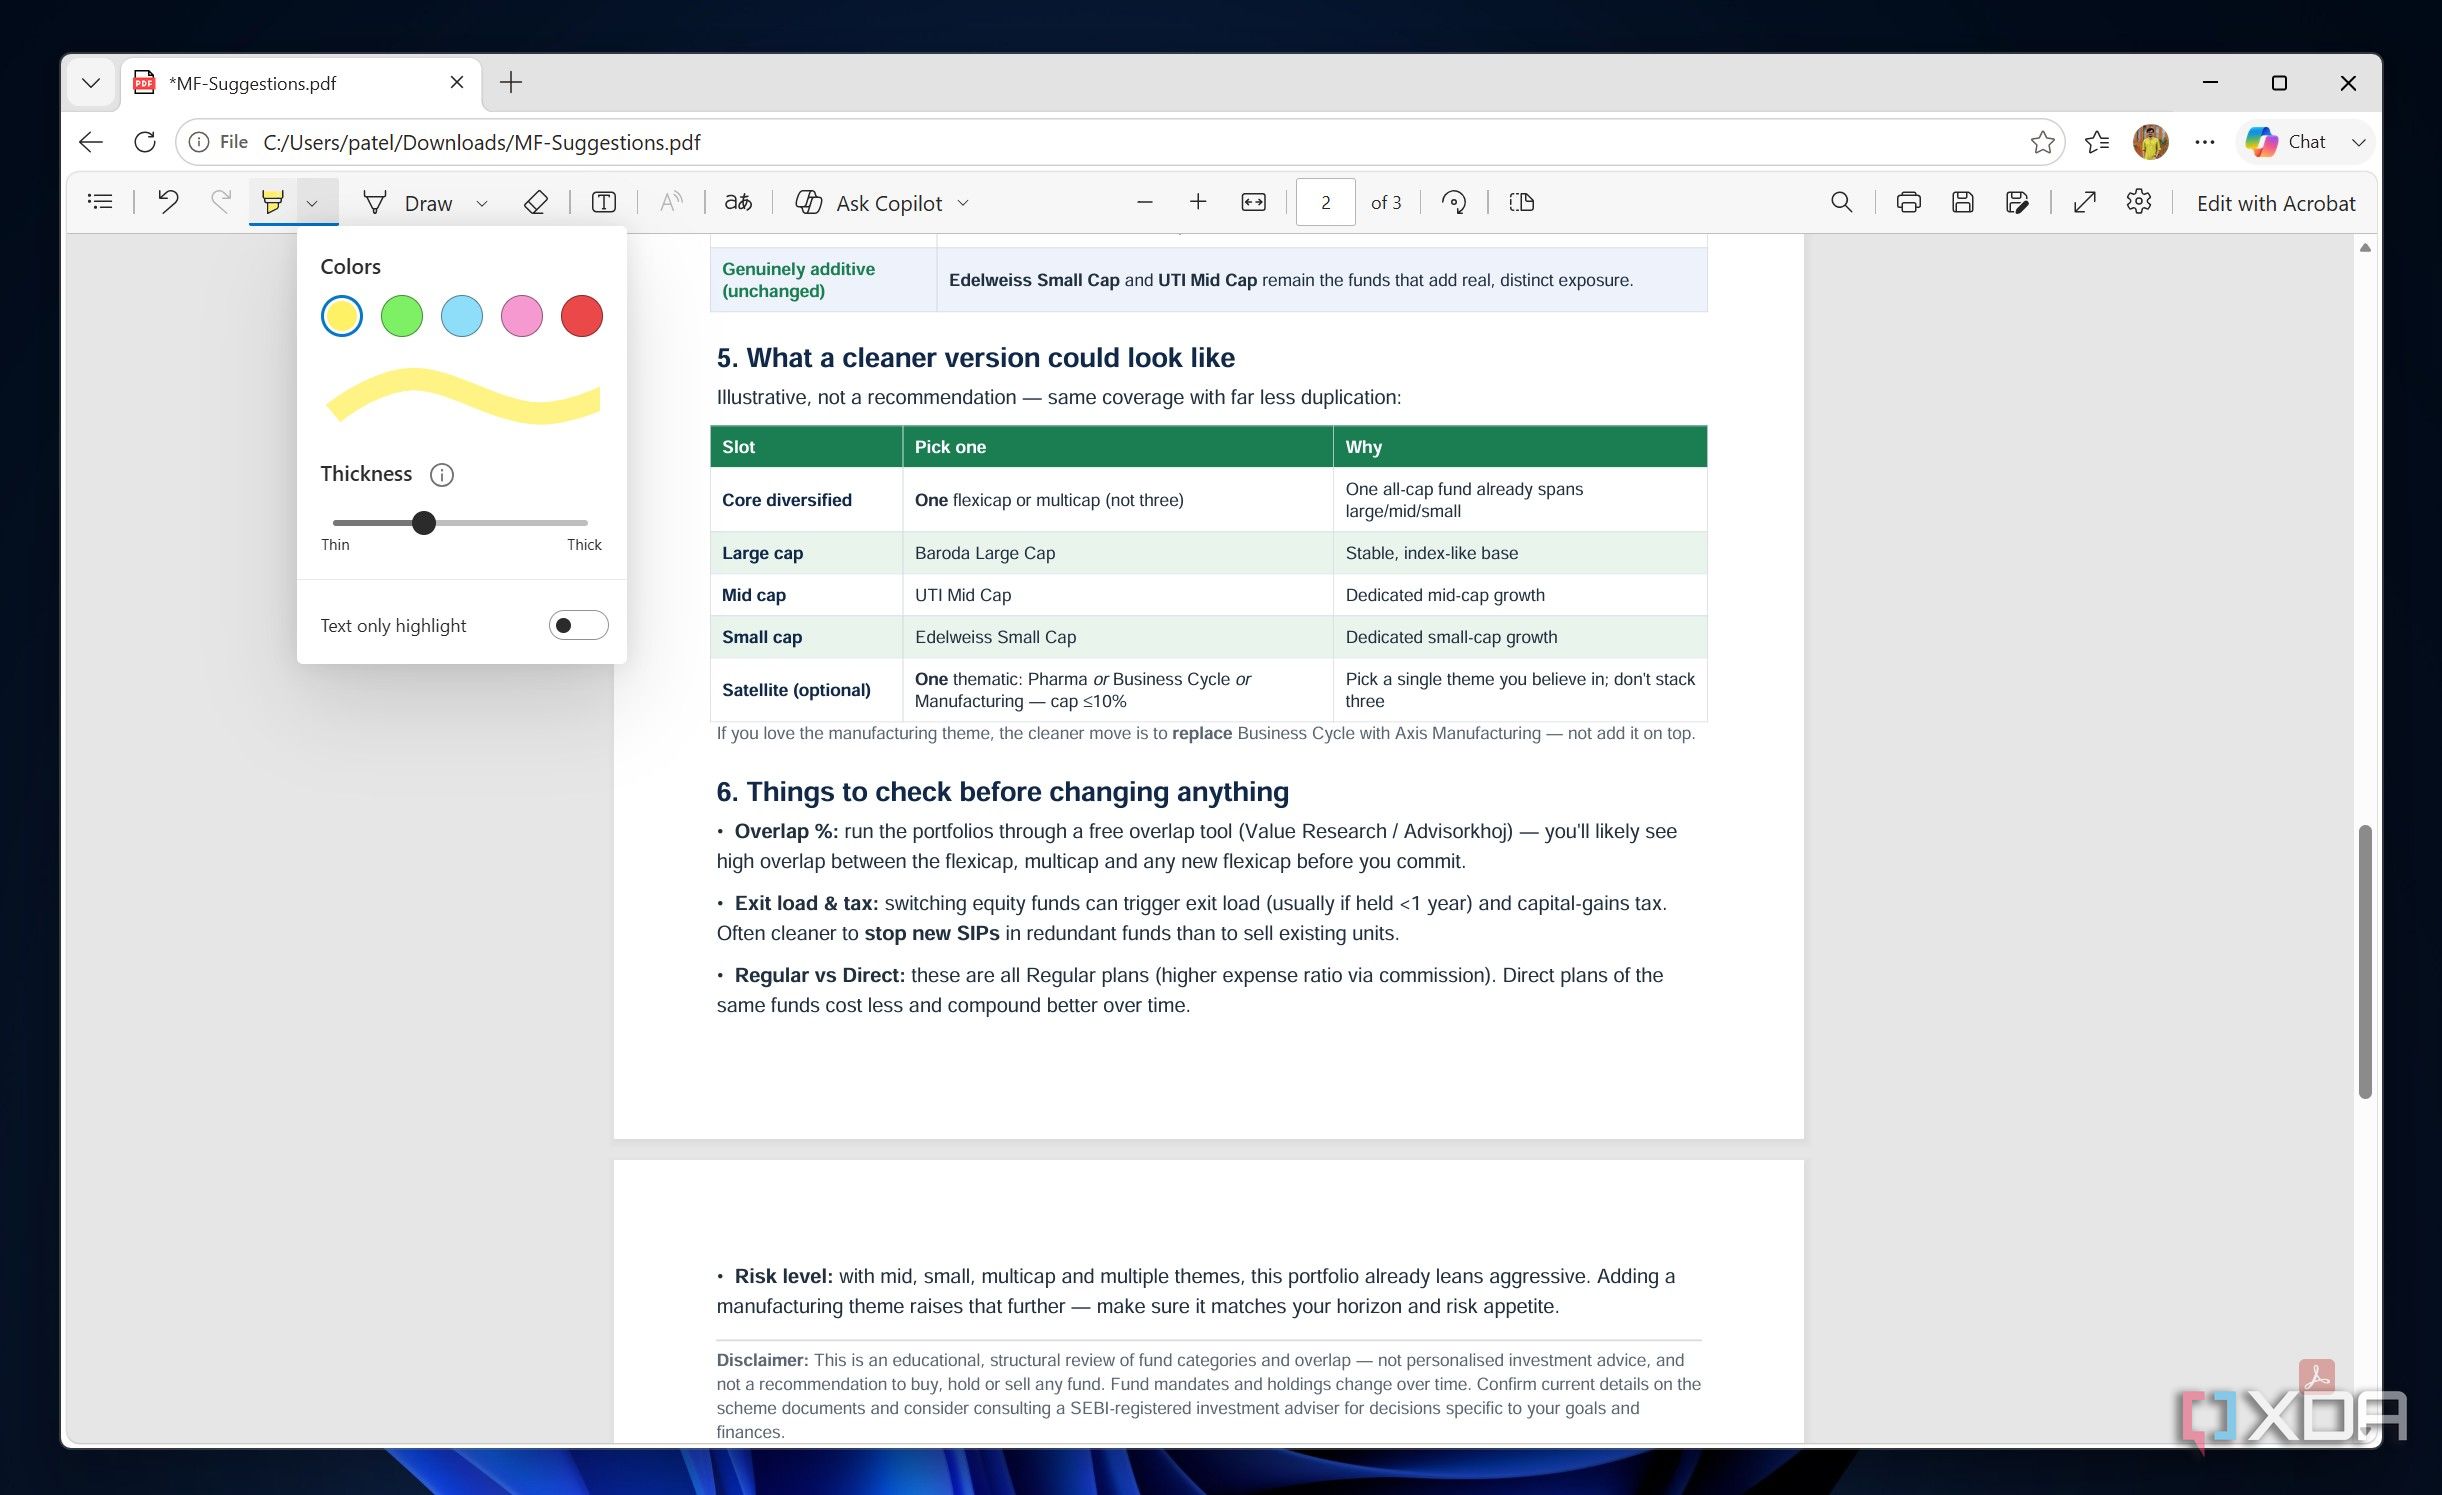Screen dimensions: 2442x1495
Task: Zoom in on the PDF page
Action: coord(1198,202)
